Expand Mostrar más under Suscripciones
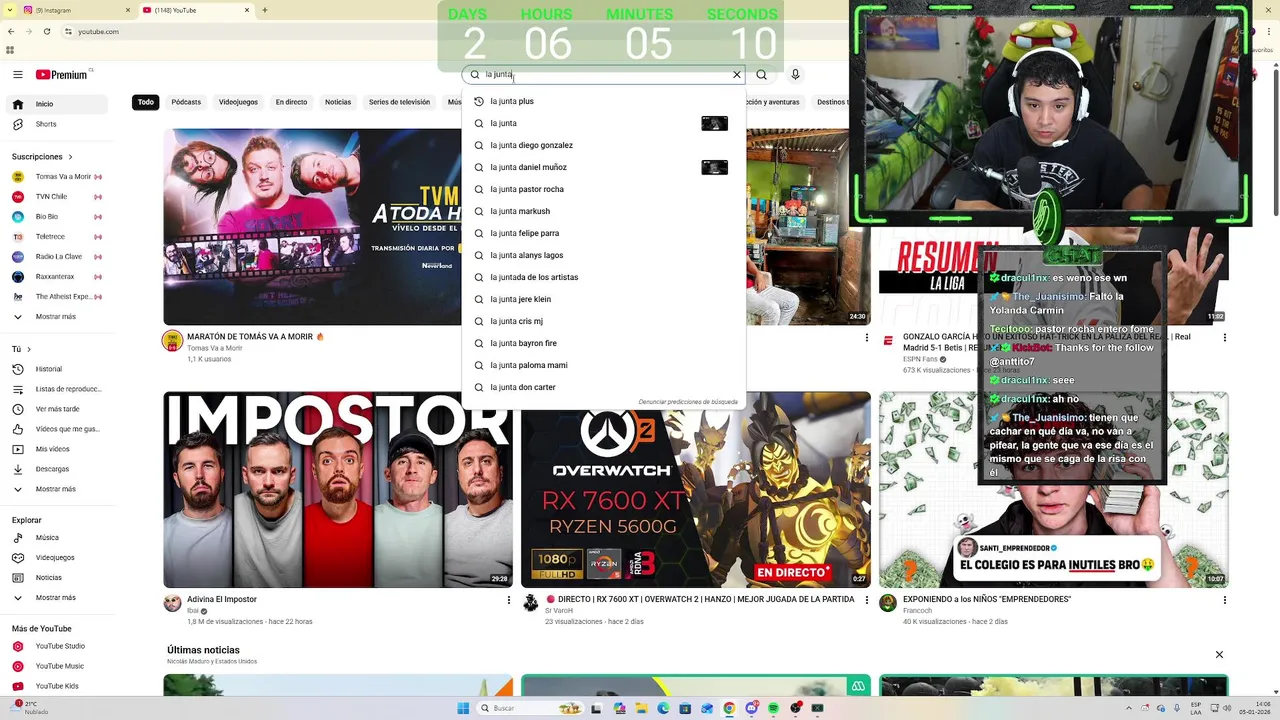This screenshot has height=720, width=1280. pos(56,317)
